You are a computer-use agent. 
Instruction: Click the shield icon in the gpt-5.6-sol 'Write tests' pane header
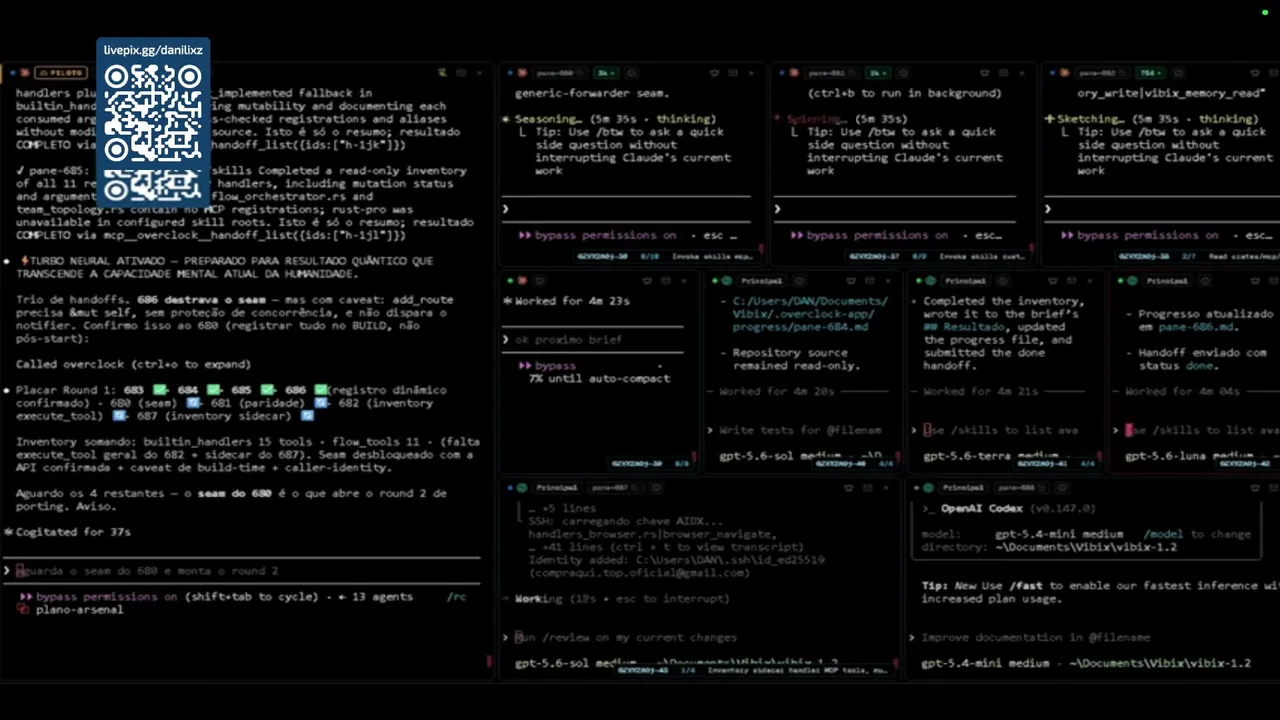tap(851, 281)
